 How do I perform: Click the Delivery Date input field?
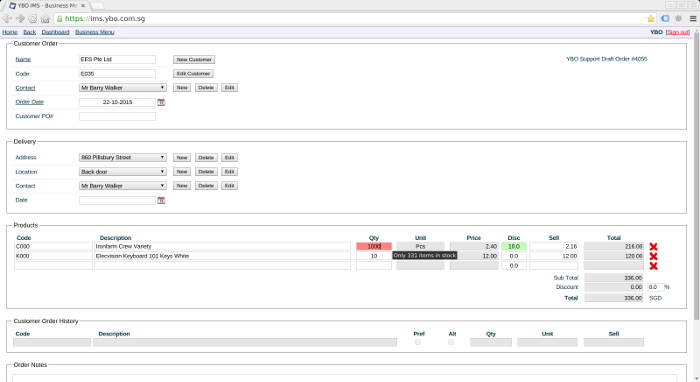point(117,200)
